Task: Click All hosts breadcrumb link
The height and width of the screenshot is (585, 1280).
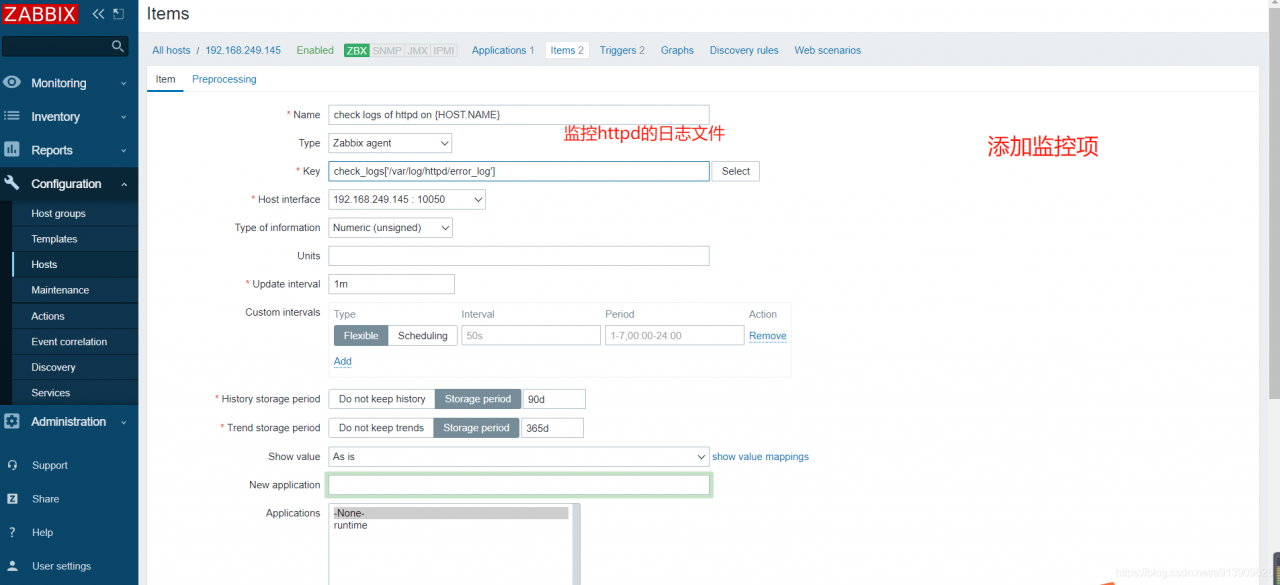Action: (x=171, y=50)
